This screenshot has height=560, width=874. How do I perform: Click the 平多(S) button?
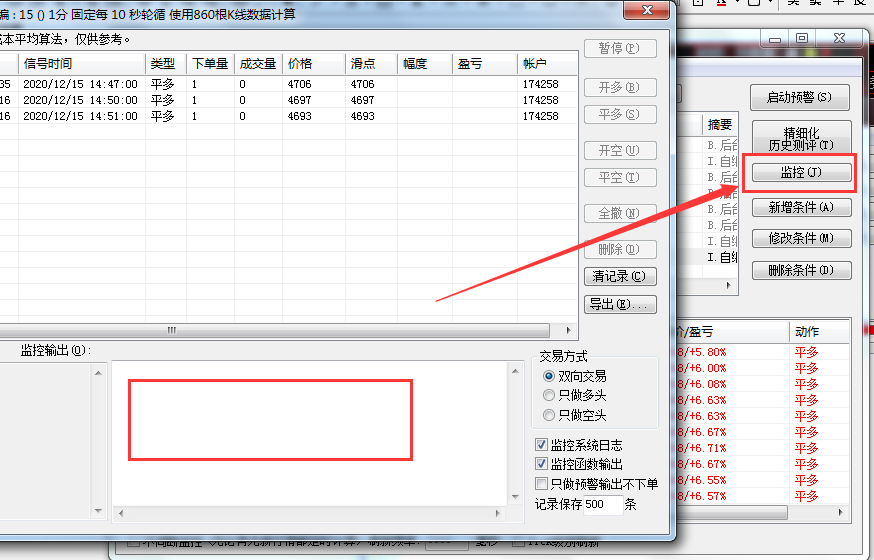(x=620, y=114)
